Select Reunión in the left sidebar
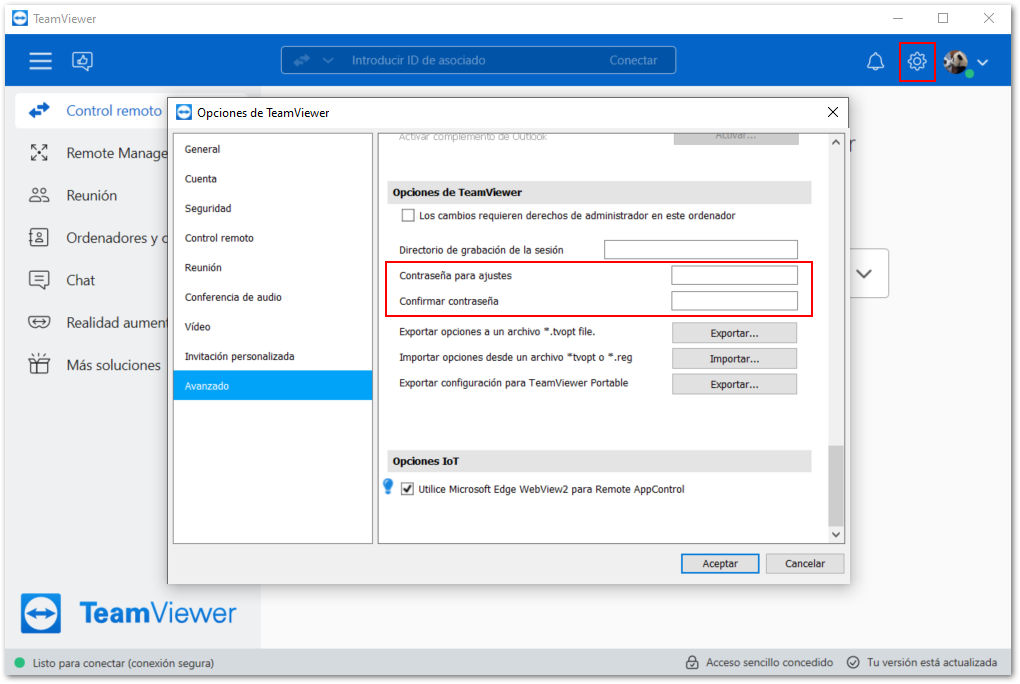This screenshot has width=1020, height=684. [91, 195]
